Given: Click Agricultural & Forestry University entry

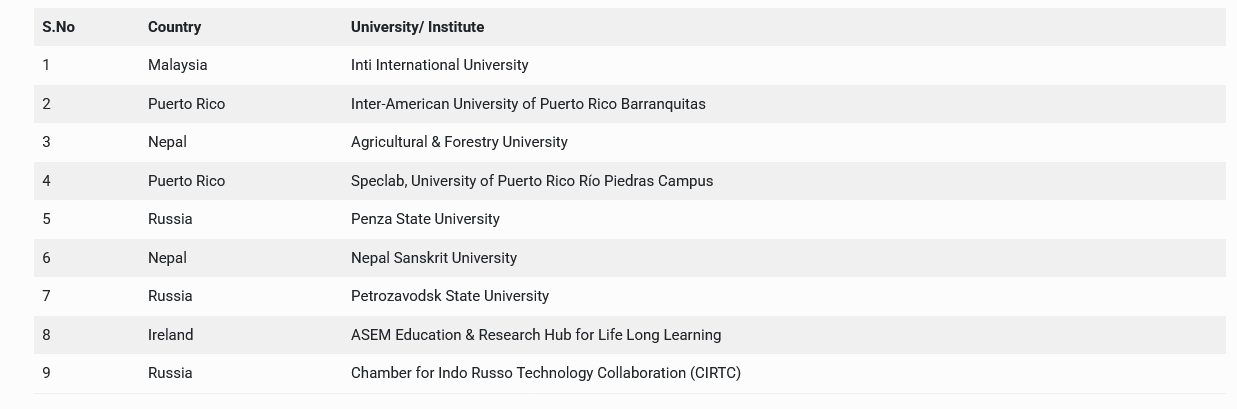Looking at the screenshot, I should 459,142.
